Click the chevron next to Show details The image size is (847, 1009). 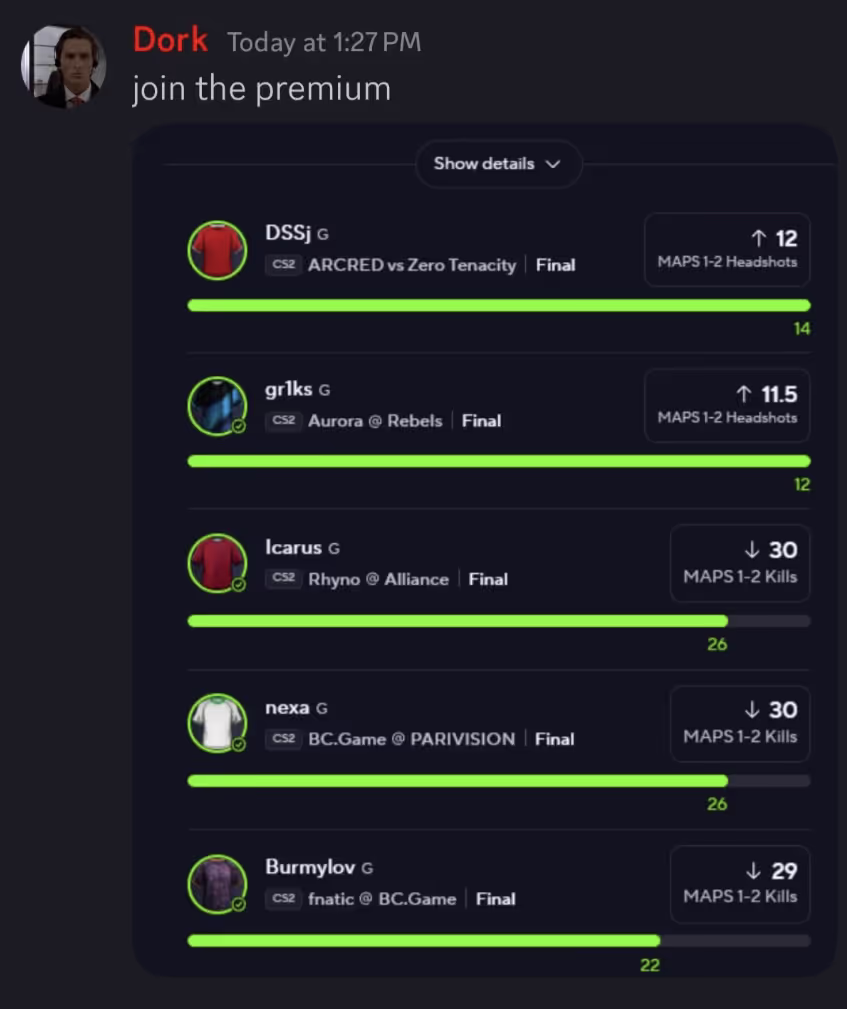[553, 164]
